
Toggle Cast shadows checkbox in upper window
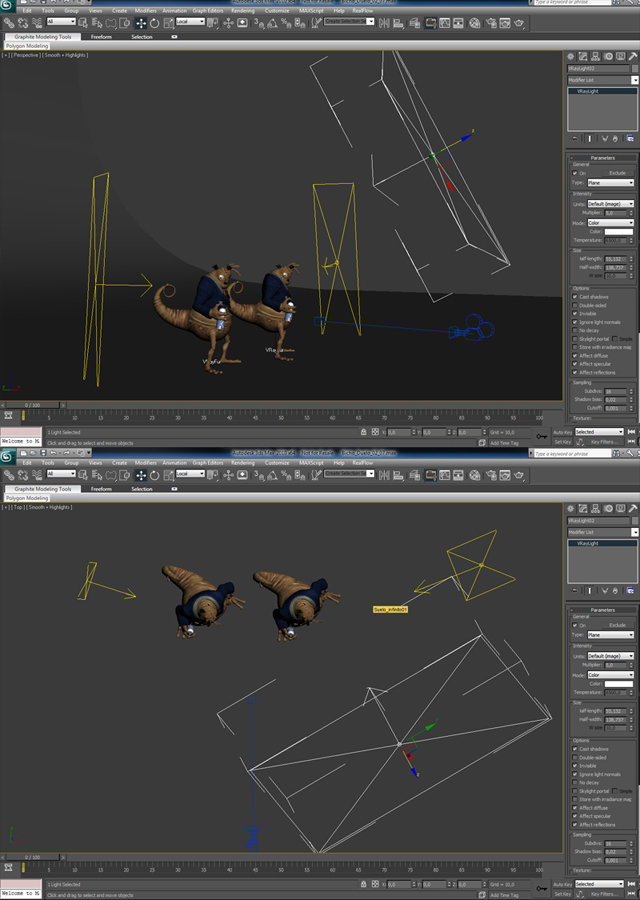pos(575,297)
